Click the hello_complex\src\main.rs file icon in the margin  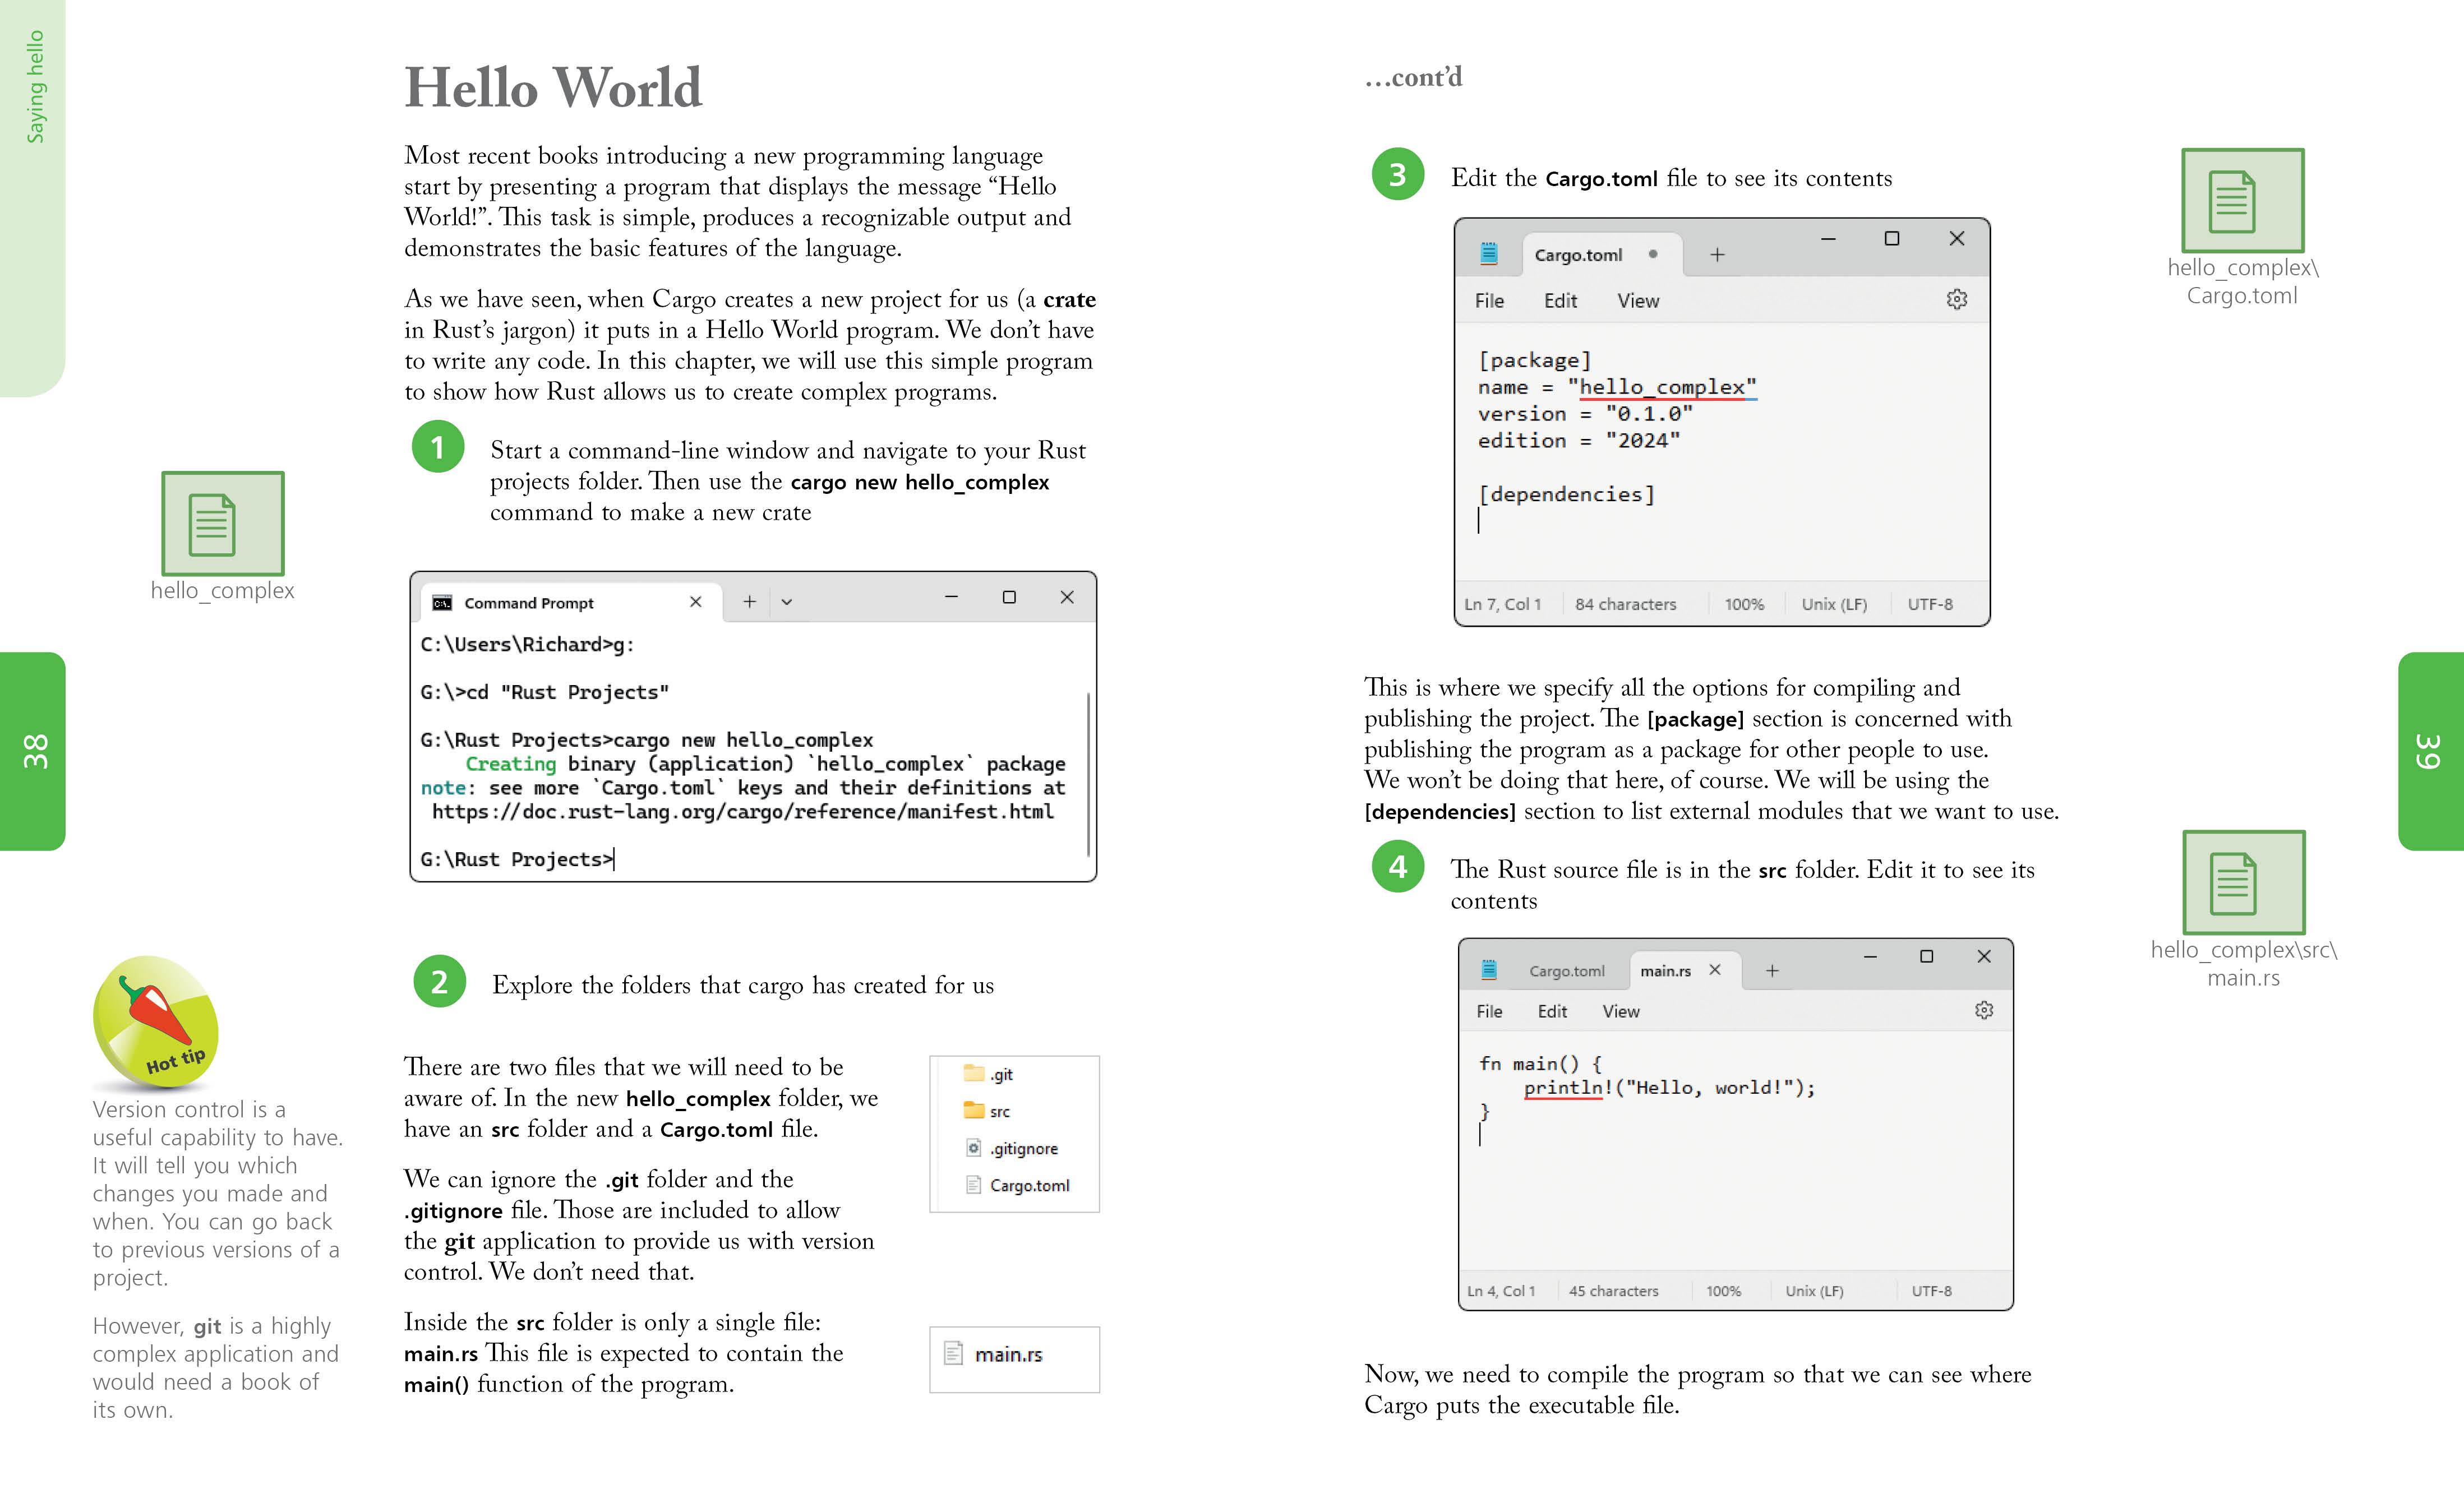[x=2243, y=882]
